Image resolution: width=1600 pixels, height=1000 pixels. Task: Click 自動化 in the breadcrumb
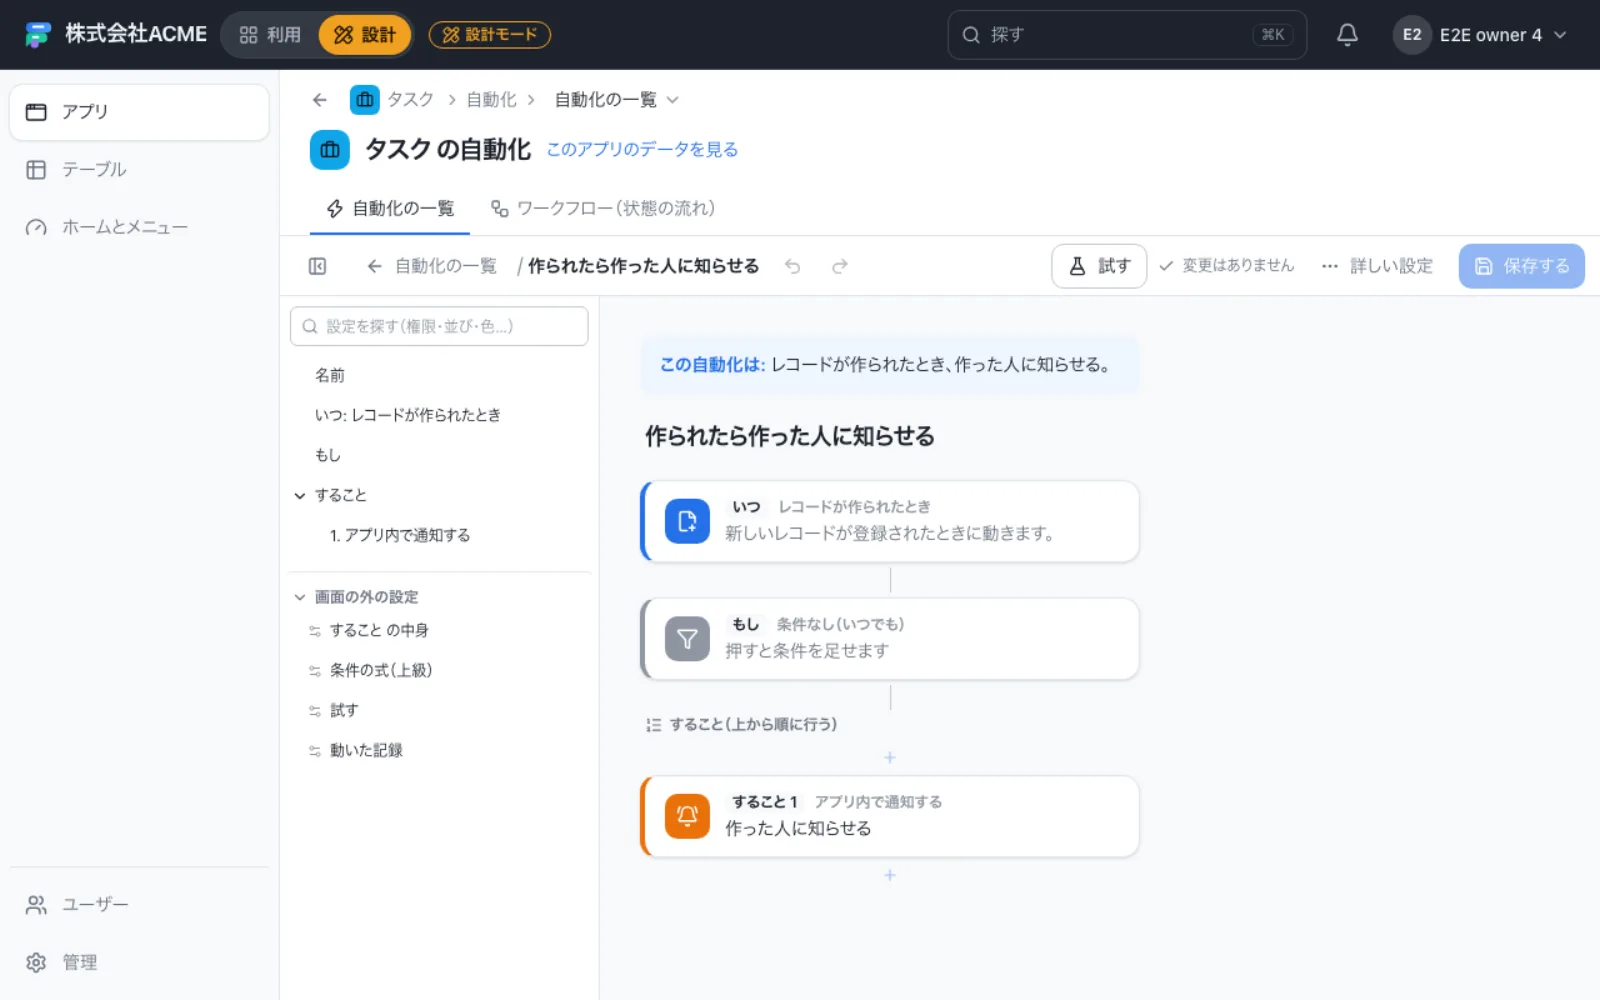(492, 100)
